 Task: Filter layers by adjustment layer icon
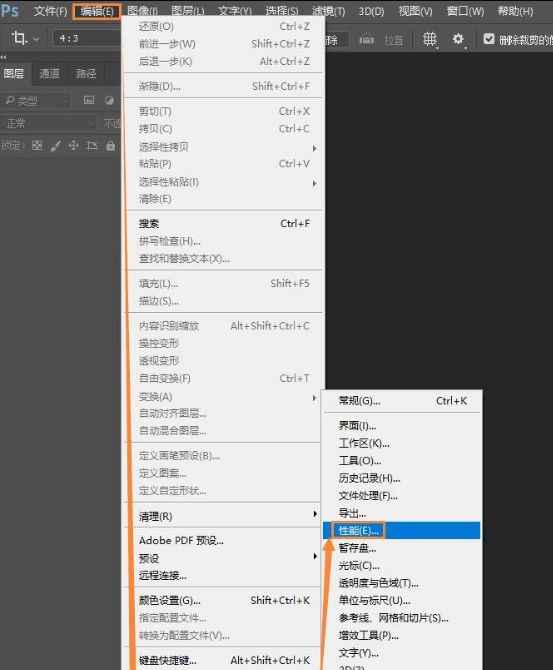pyautogui.click(x=109, y=100)
